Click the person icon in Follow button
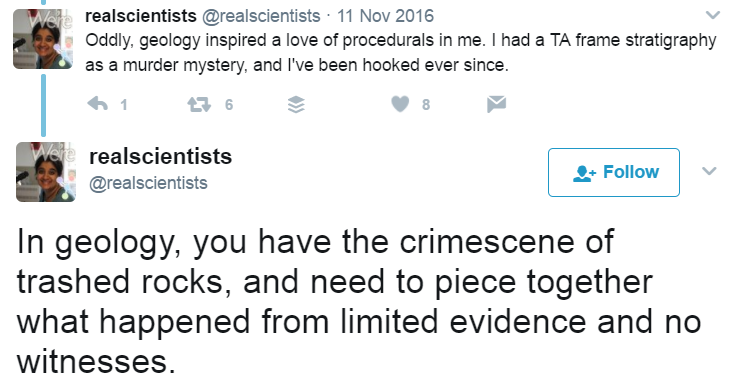 pyautogui.click(x=584, y=173)
